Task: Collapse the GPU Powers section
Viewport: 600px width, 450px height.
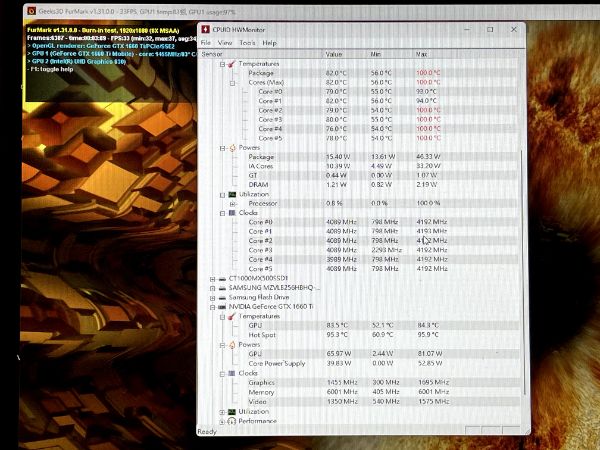Action: click(x=222, y=345)
